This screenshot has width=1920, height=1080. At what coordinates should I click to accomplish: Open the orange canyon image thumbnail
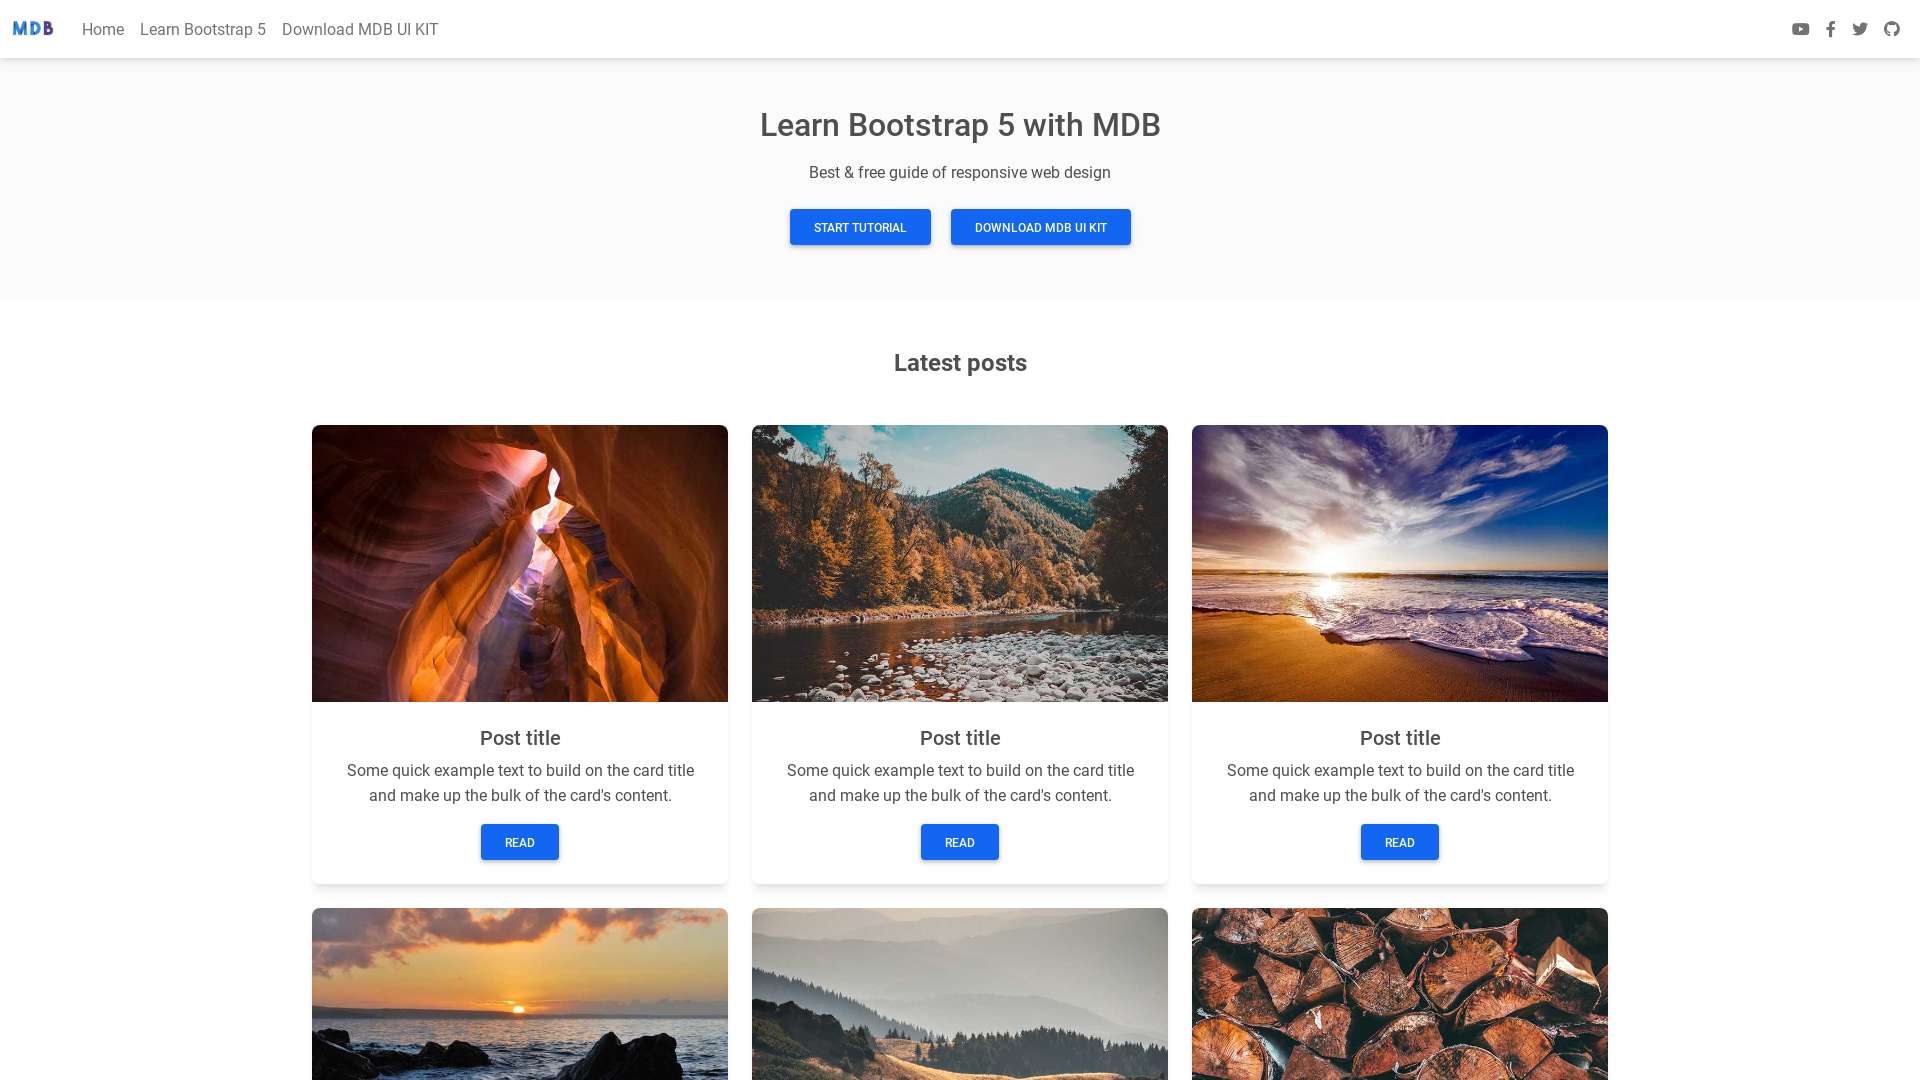coord(520,563)
